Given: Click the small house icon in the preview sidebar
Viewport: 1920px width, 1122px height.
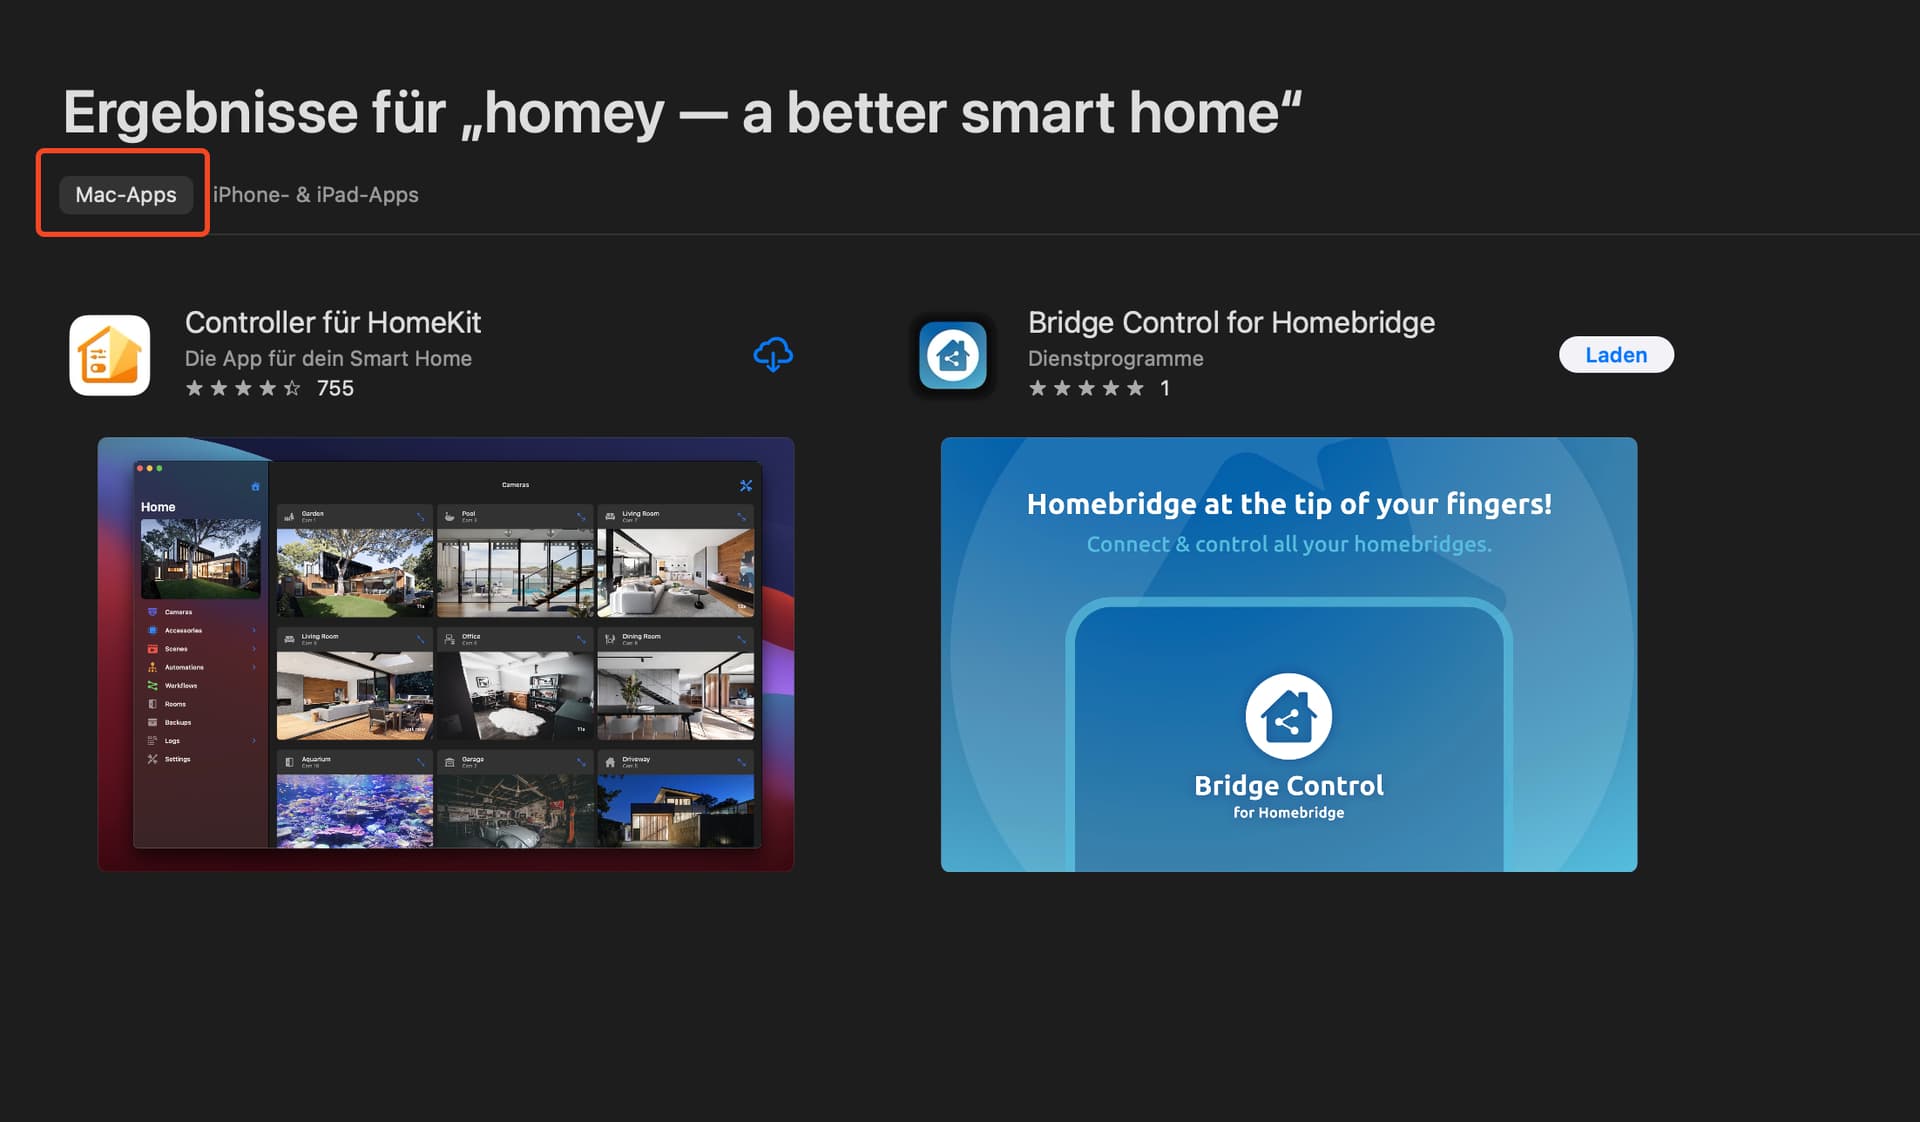Looking at the screenshot, I should 255,487.
